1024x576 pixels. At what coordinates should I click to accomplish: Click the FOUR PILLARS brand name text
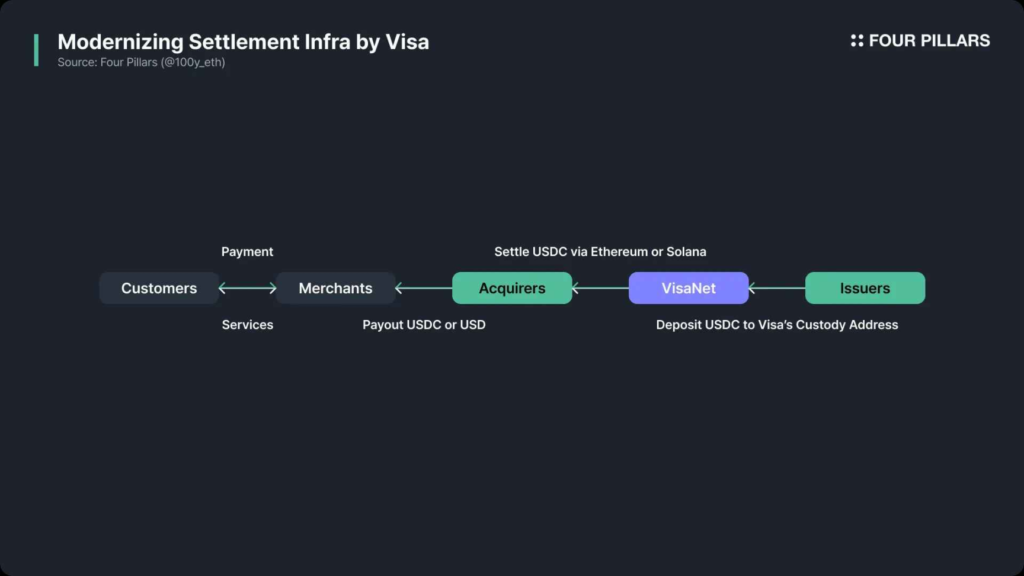point(929,41)
